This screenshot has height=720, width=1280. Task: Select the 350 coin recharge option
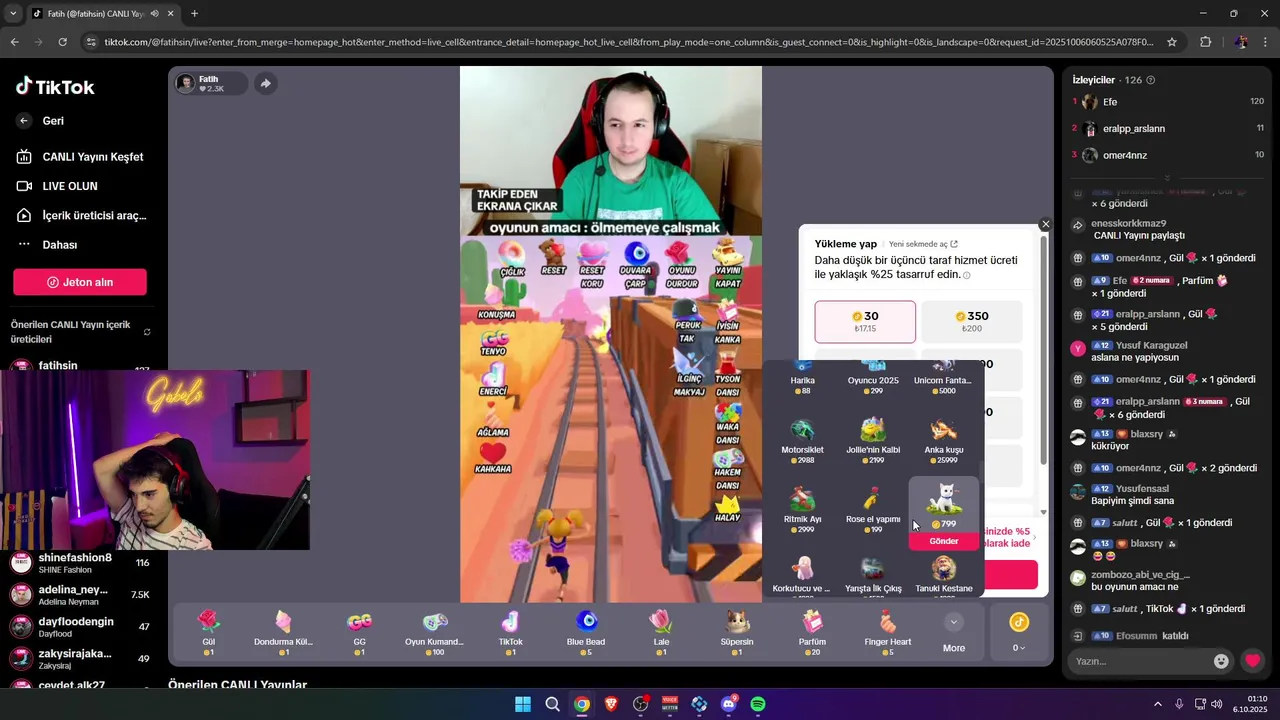971,322
